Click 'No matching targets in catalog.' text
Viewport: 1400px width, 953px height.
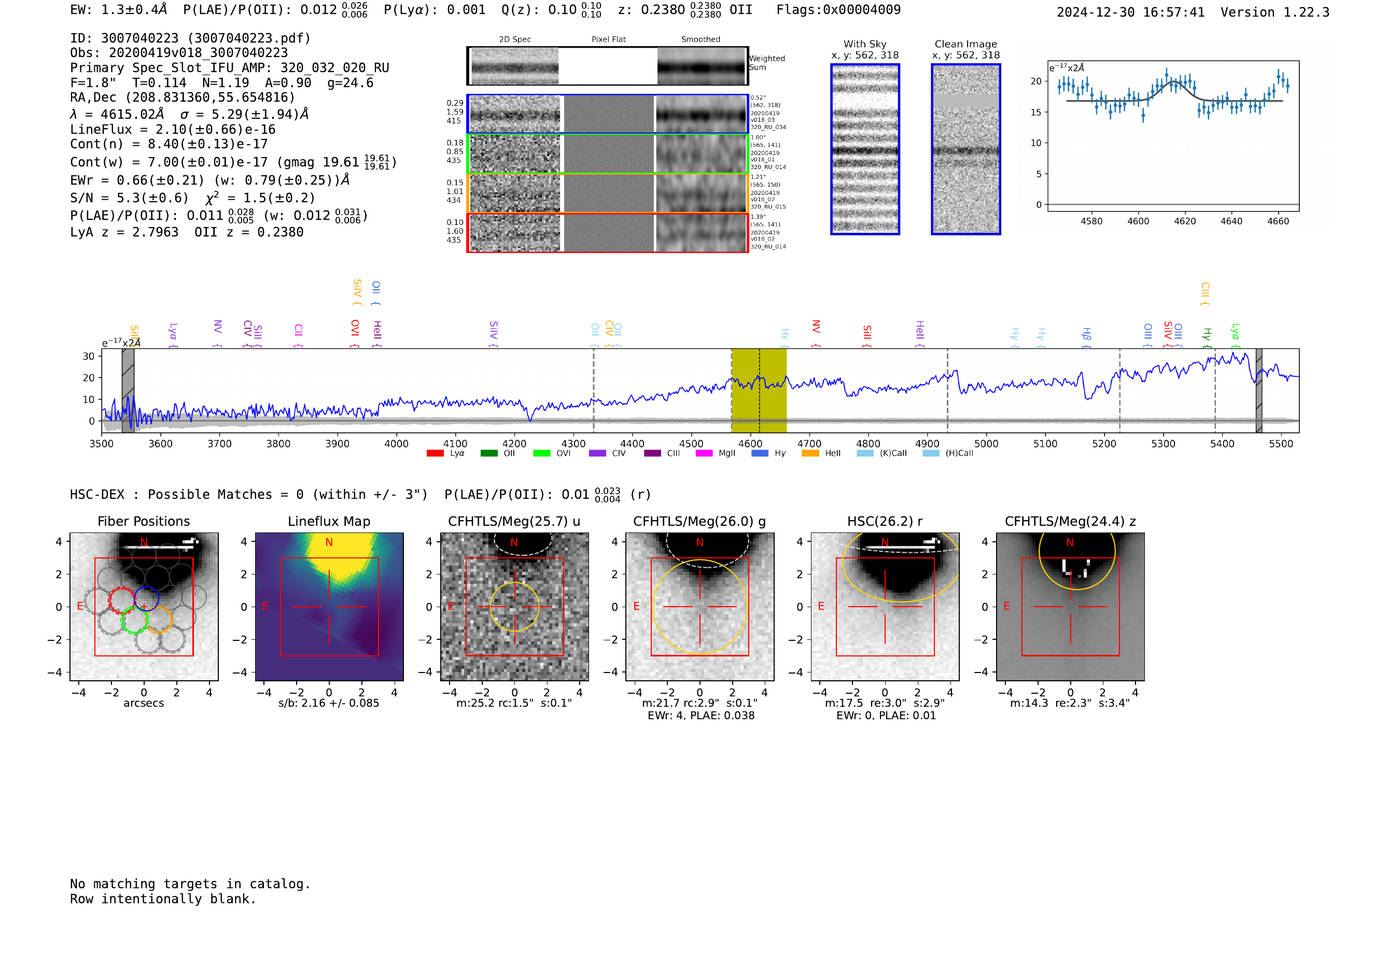[190, 884]
